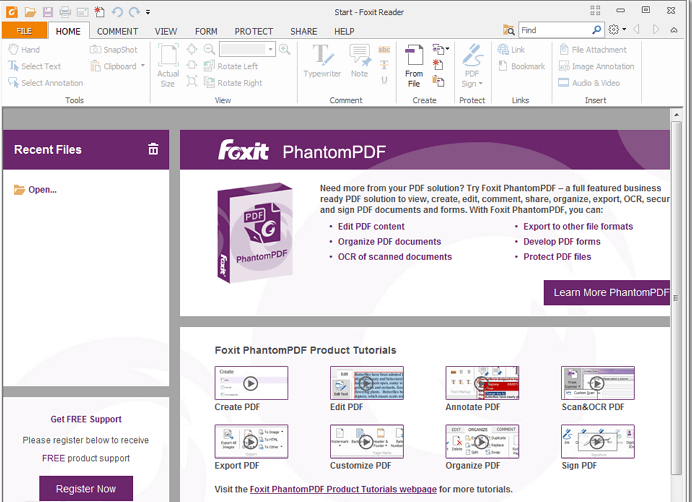Viewport: 692px width, 502px height.
Task: Create PDF From File
Action: pyautogui.click(x=414, y=65)
